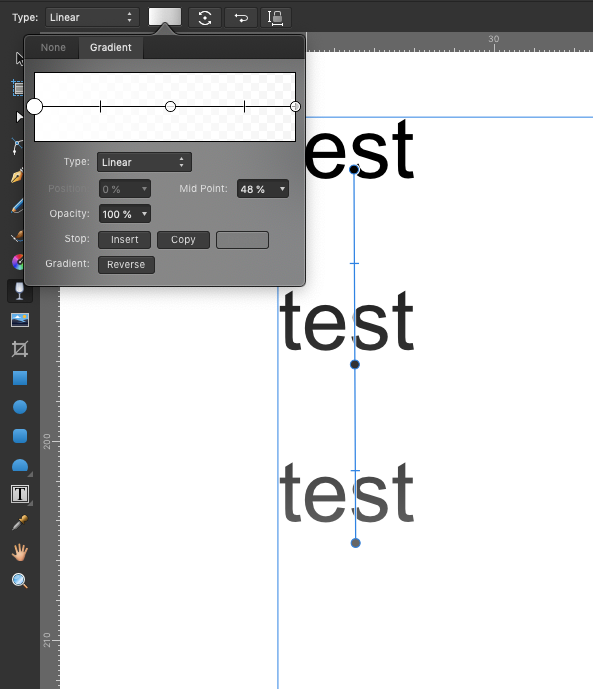Choose the Ellipse shape tool
Screen dimensions: 593x689
point(20,407)
